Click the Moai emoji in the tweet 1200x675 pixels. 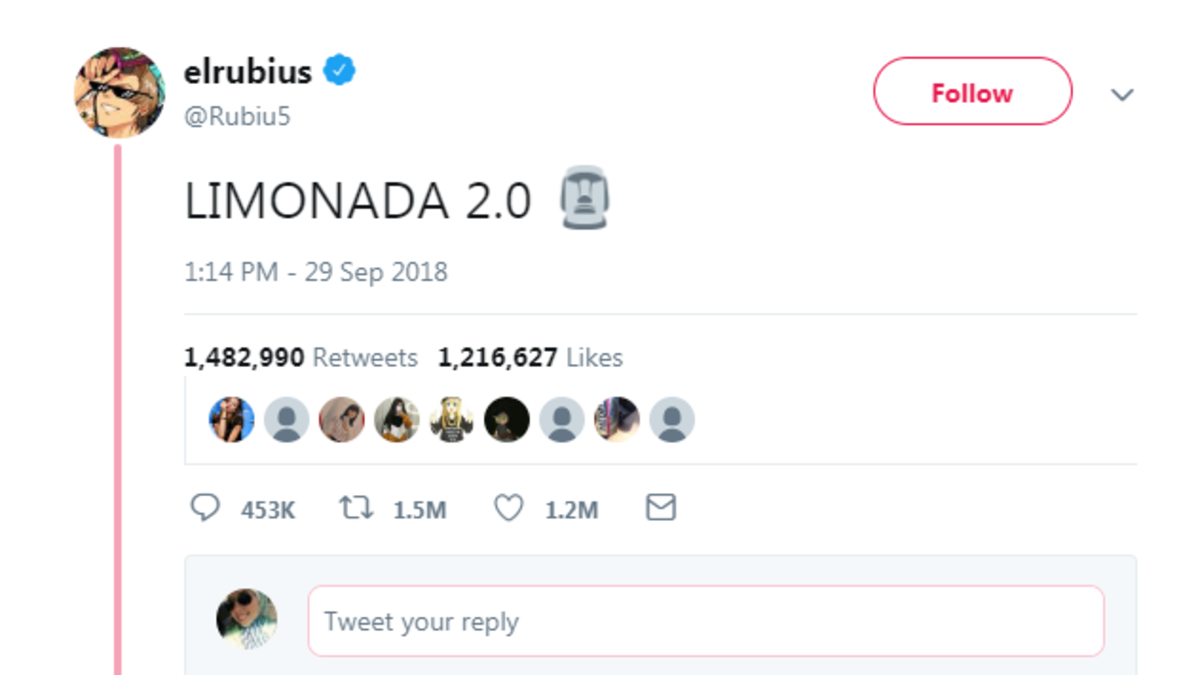coord(586,200)
